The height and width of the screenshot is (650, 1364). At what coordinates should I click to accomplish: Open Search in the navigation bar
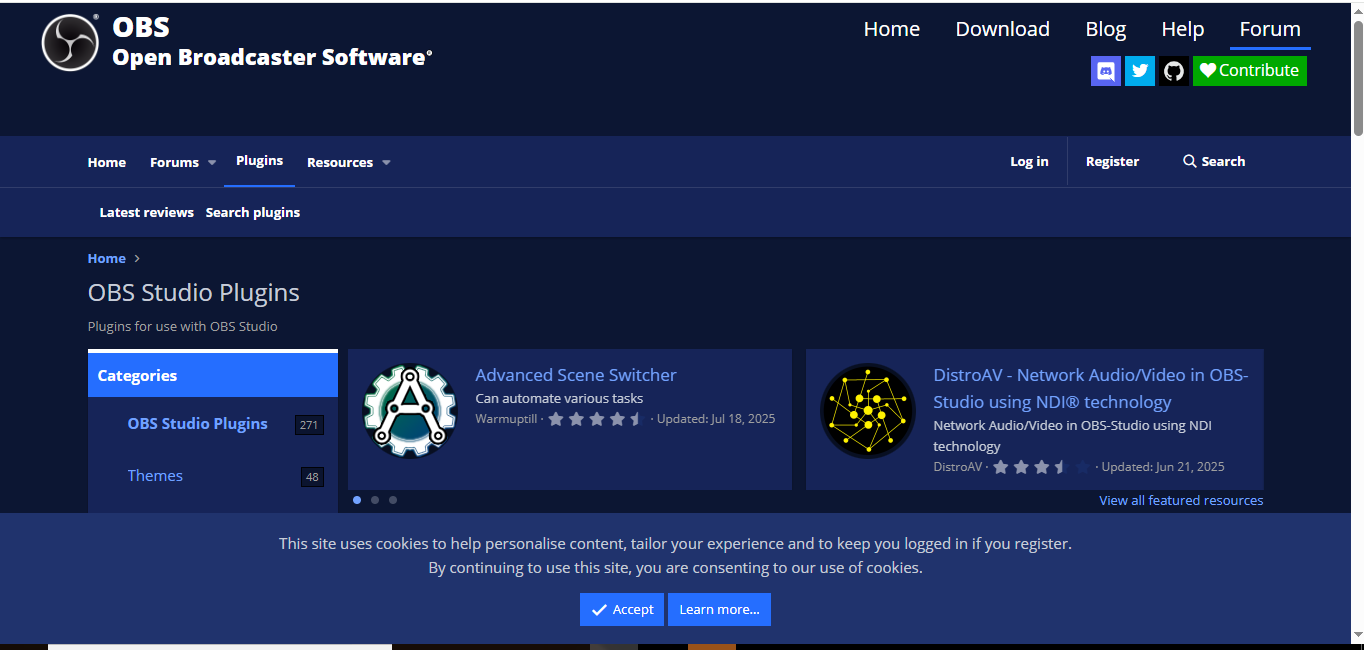(x=1214, y=162)
